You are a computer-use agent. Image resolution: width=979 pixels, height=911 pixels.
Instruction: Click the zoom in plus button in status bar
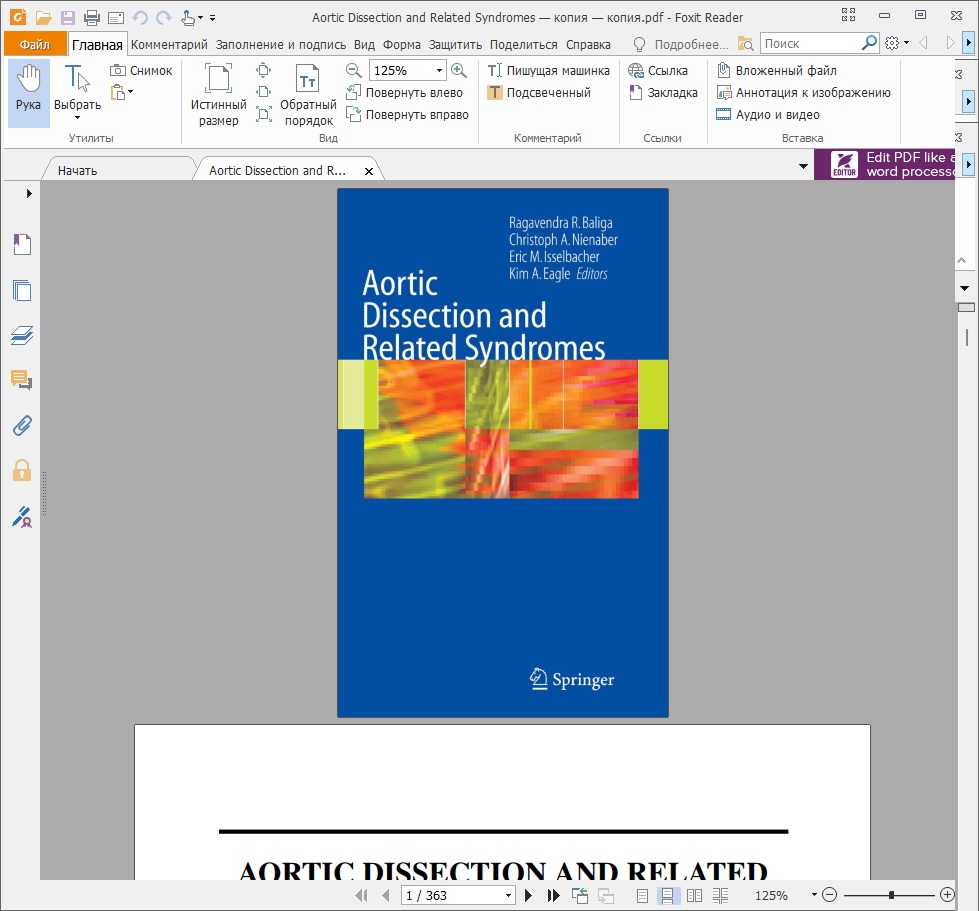tap(947, 895)
